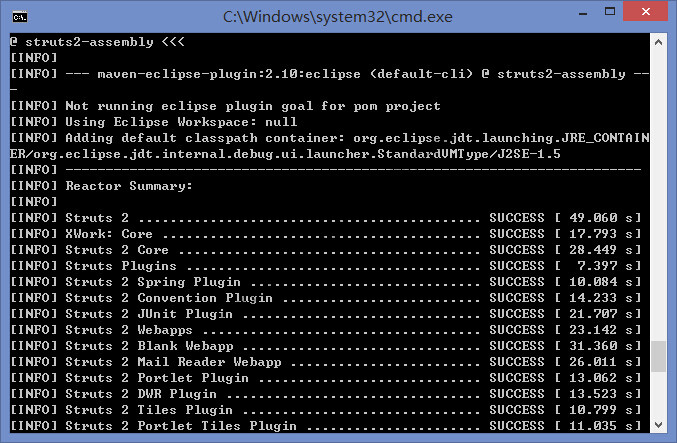Screen dimensions: 677x443
Task: Open the cmd.exe system menu icon
Action: point(18,15)
